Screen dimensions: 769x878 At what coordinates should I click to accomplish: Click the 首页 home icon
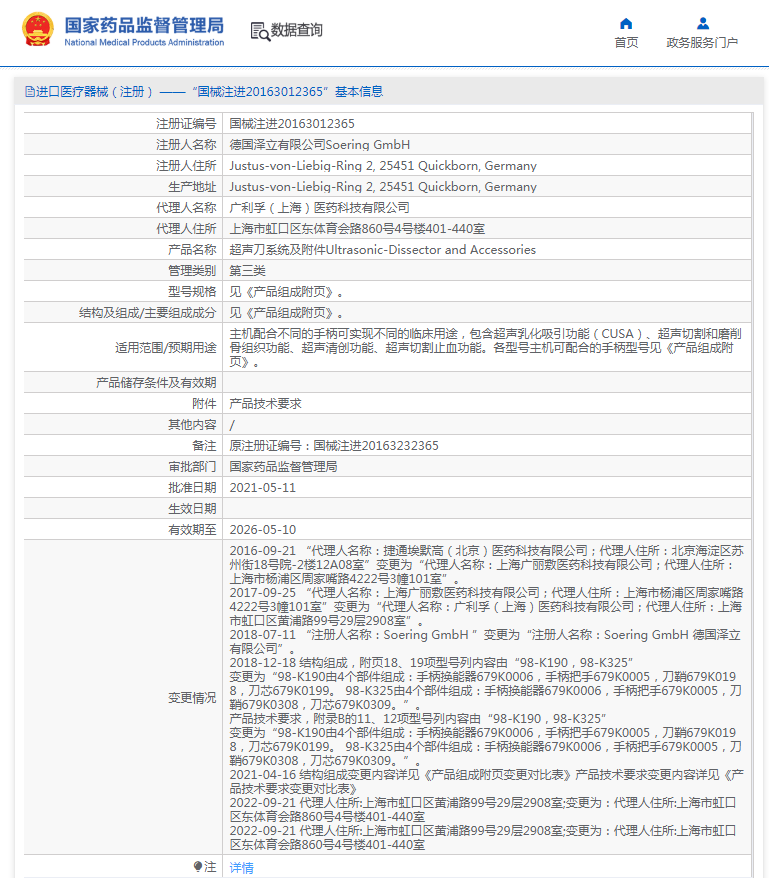(x=626, y=24)
